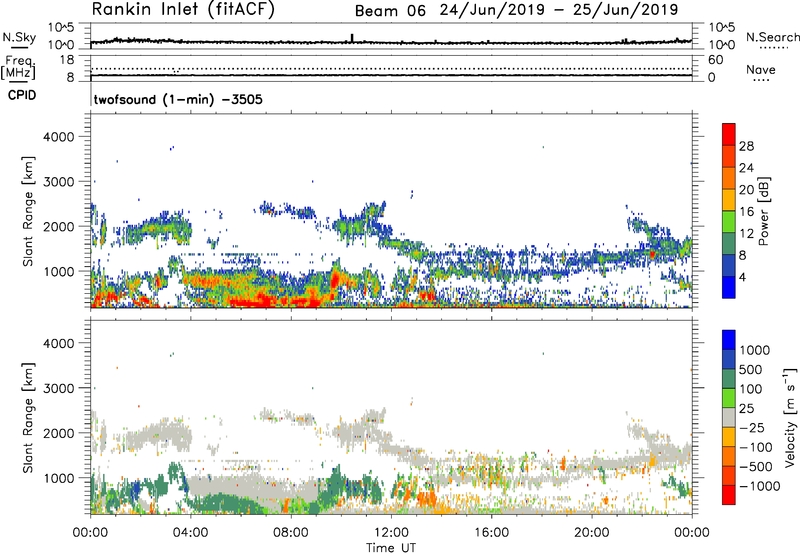The height and width of the screenshot is (554, 800).
Task: Click 'twofsound (1-min) -3505' text
Action: coord(178,99)
